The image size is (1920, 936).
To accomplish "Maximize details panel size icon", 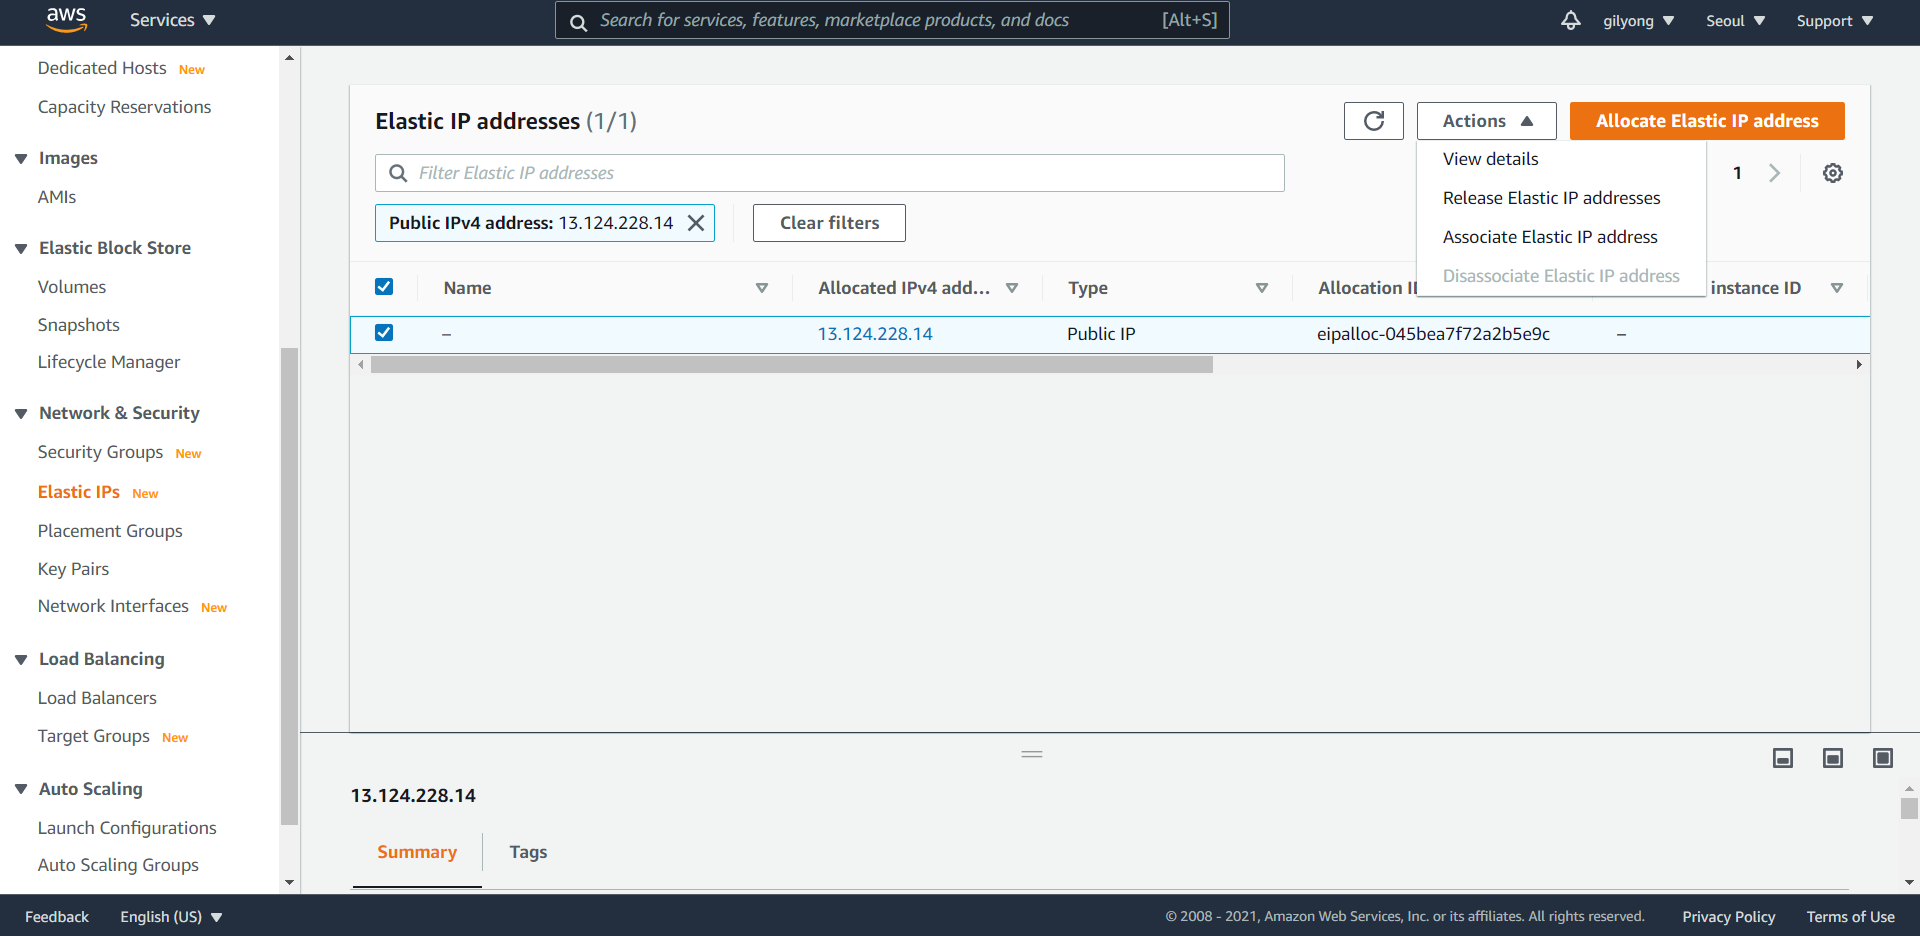I will coord(1883,758).
